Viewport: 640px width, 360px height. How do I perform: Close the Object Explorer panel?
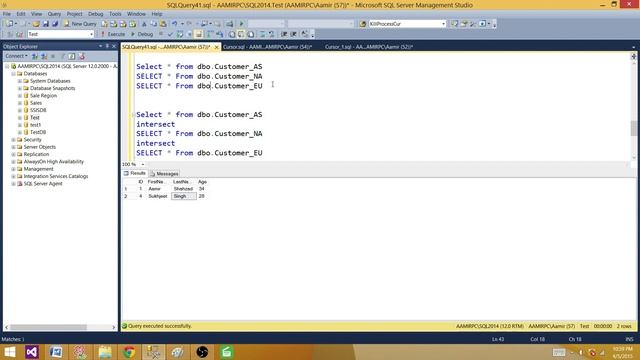114,47
